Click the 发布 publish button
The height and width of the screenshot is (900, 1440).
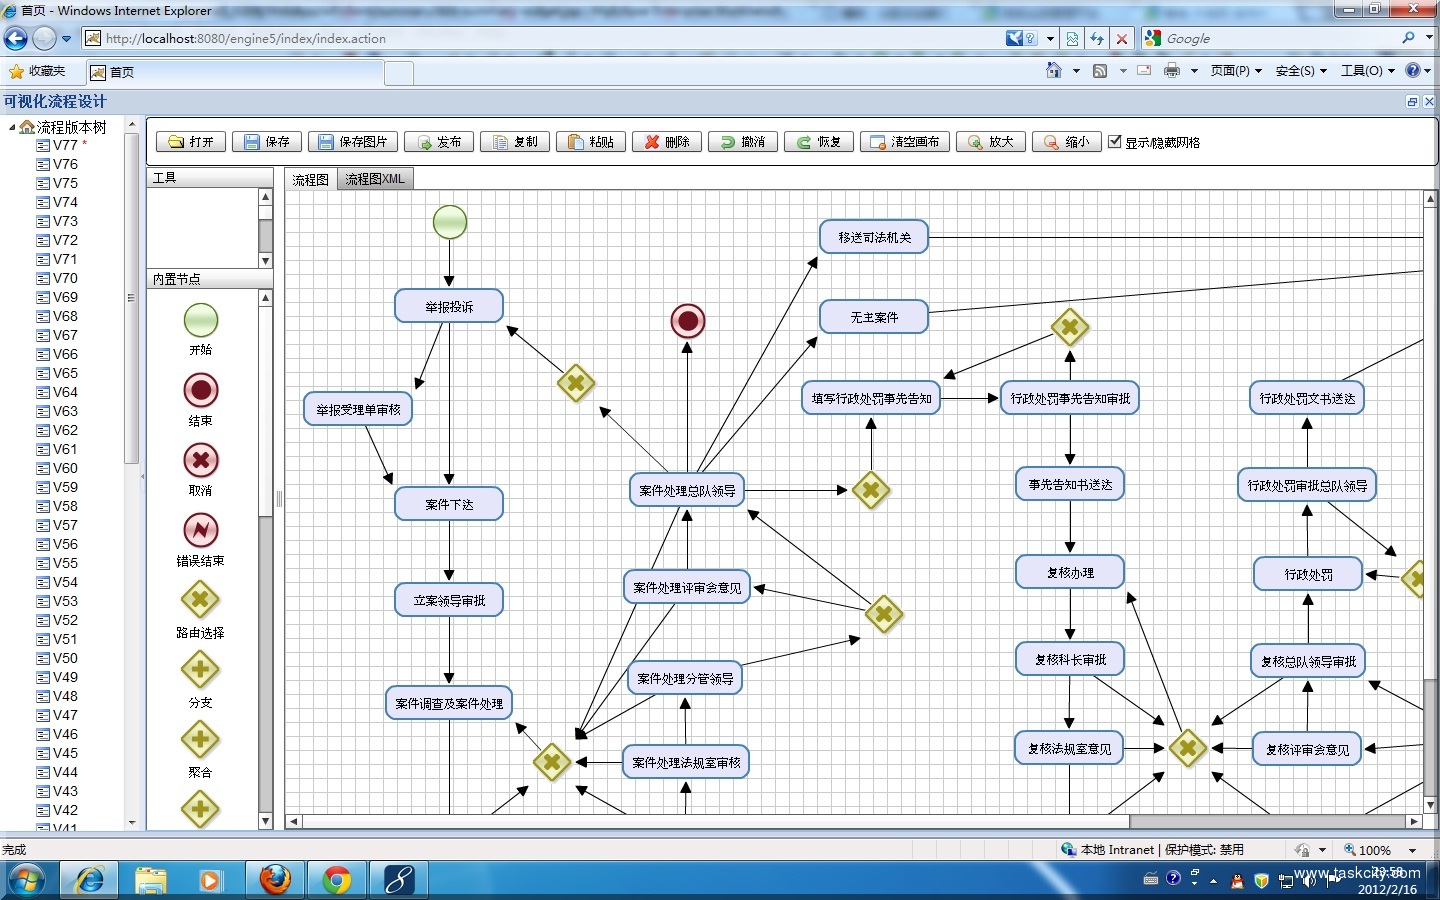(439, 142)
